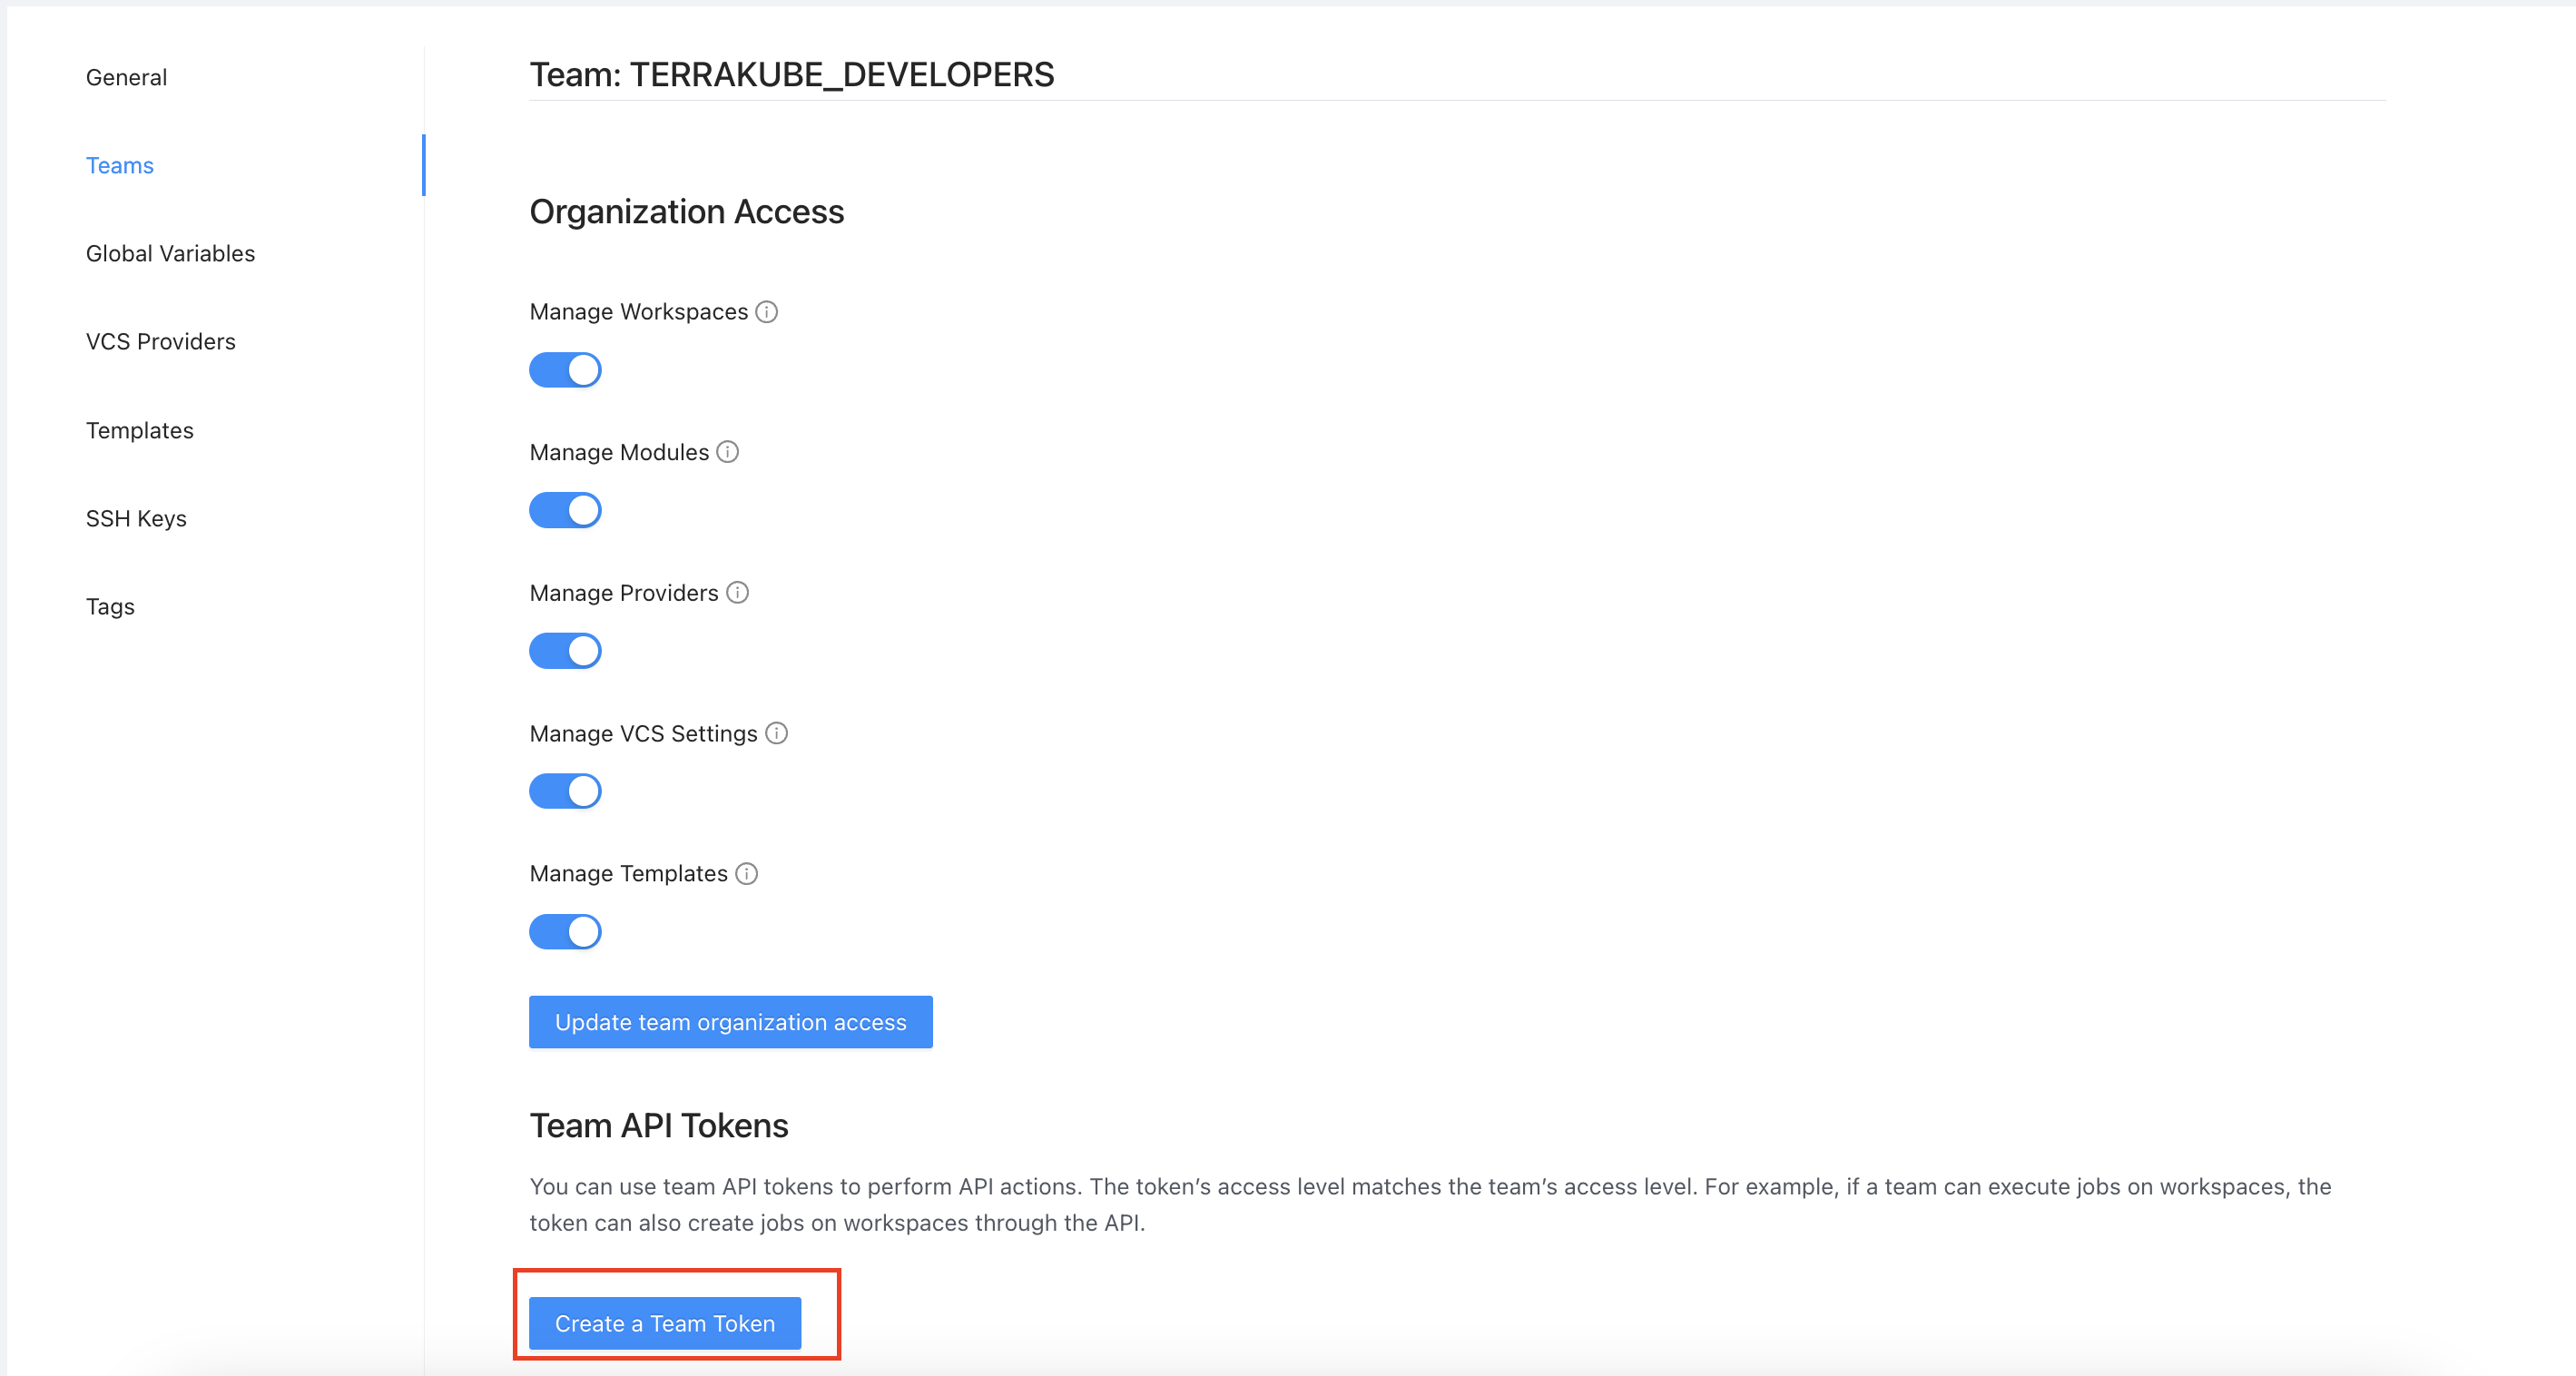Select Tags from the sidebar
Screen dimensions: 2576x1376
tap(110, 606)
